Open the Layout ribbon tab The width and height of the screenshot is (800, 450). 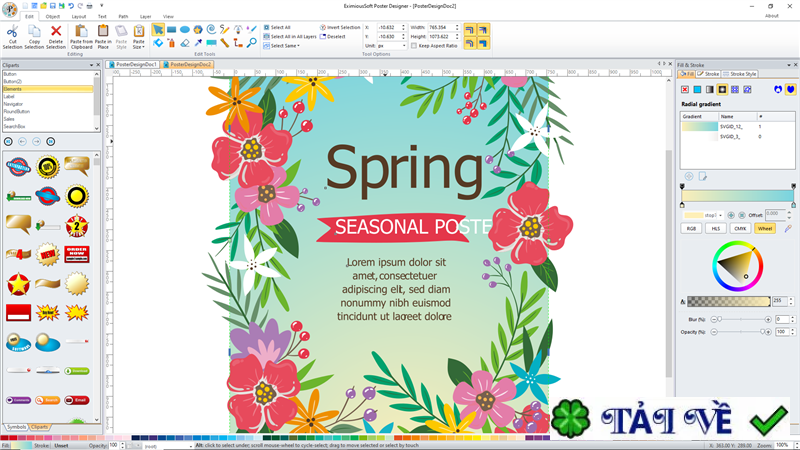[x=79, y=16]
